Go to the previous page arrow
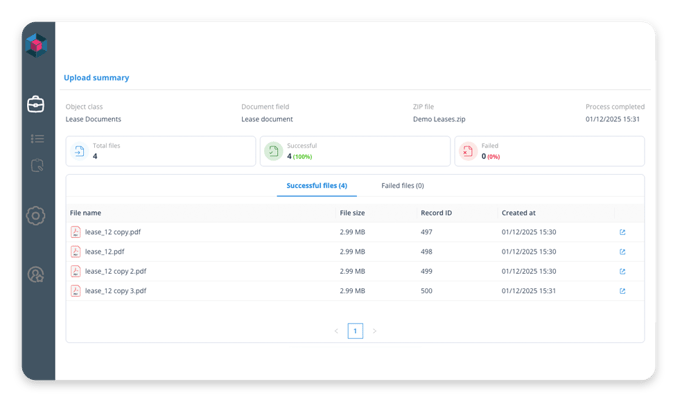Image resolution: width=680 pixels, height=402 pixels. click(x=336, y=331)
